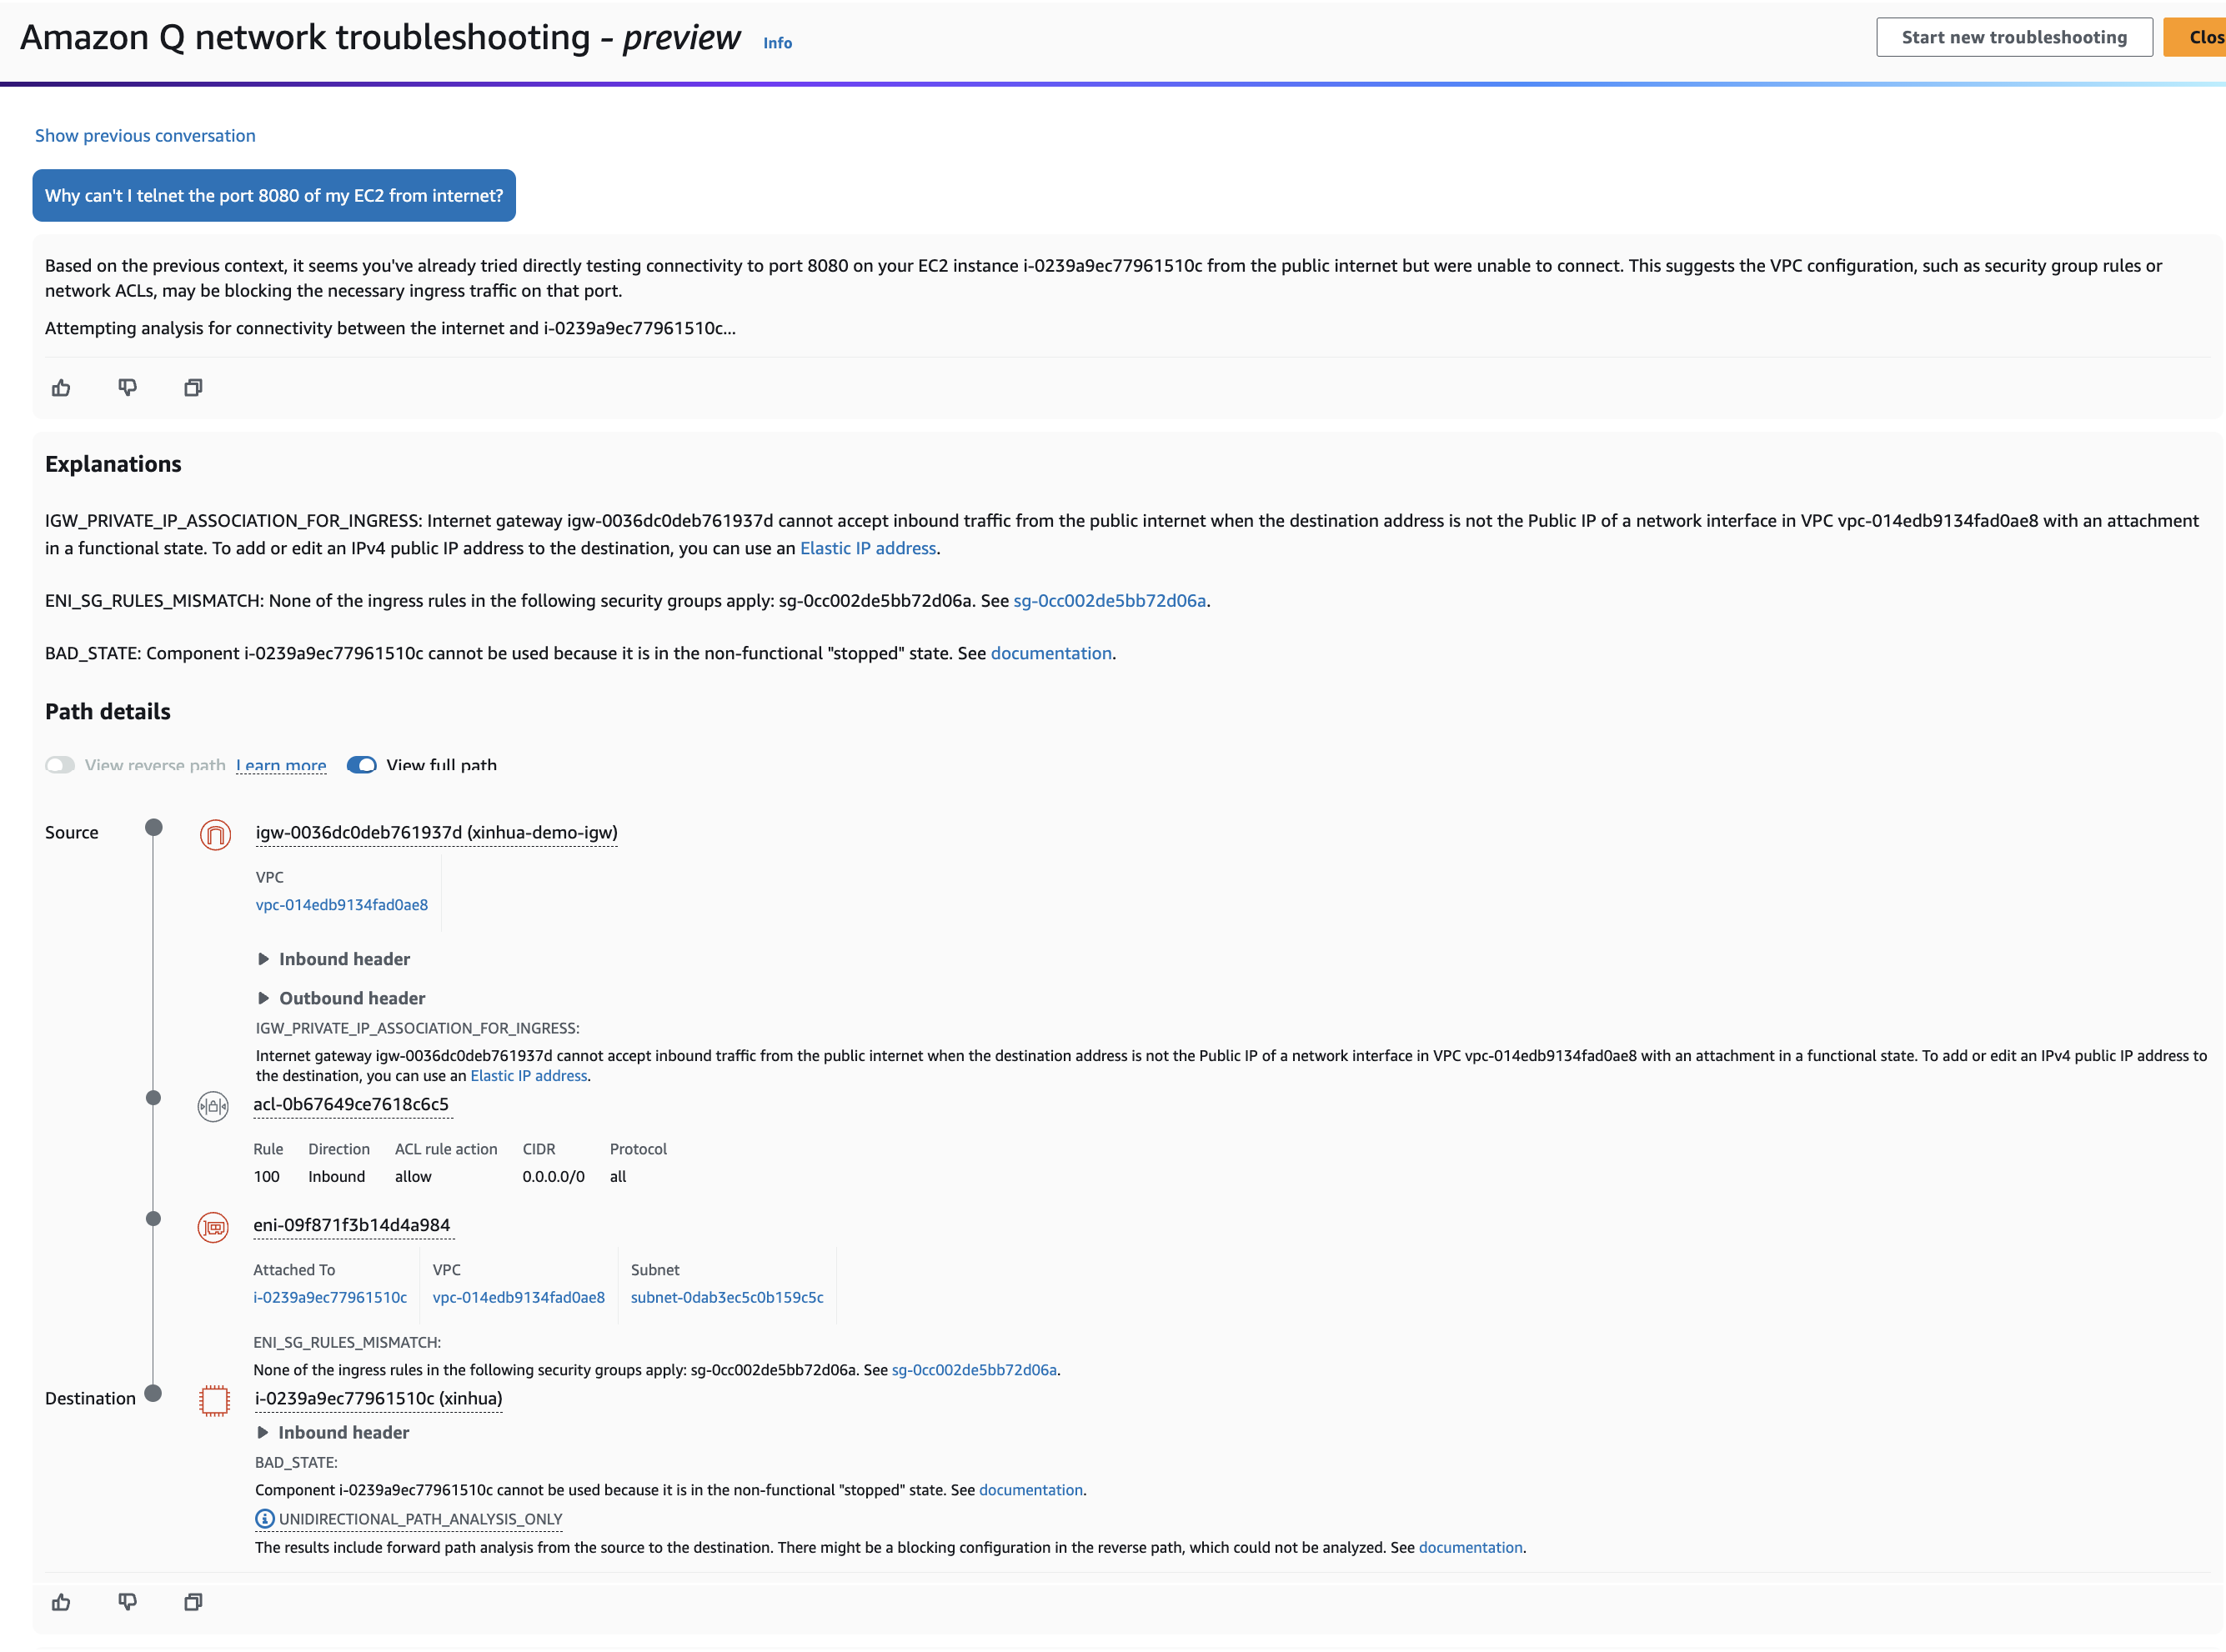
Task: Click the EC2 instance chip icon
Action: point(214,1400)
